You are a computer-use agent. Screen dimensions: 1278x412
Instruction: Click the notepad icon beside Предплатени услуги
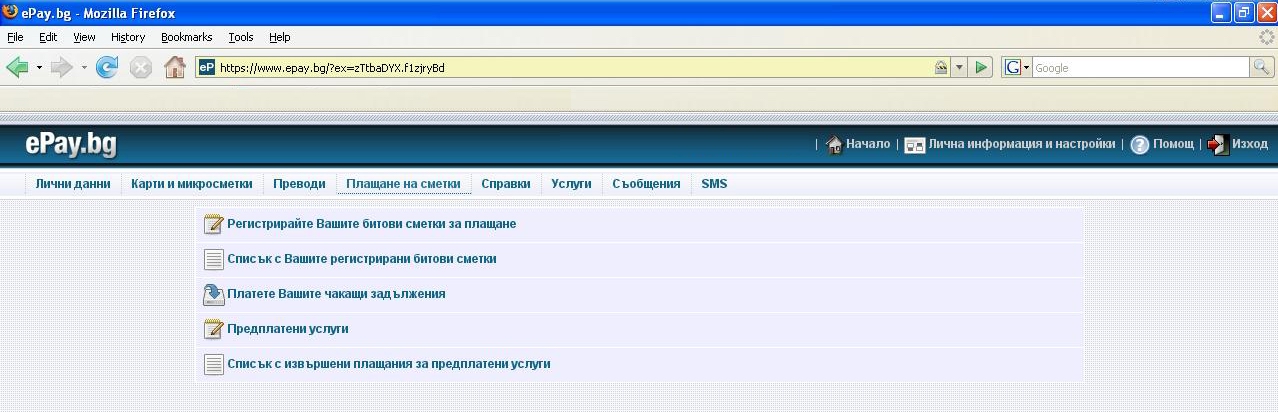(213, 328)
